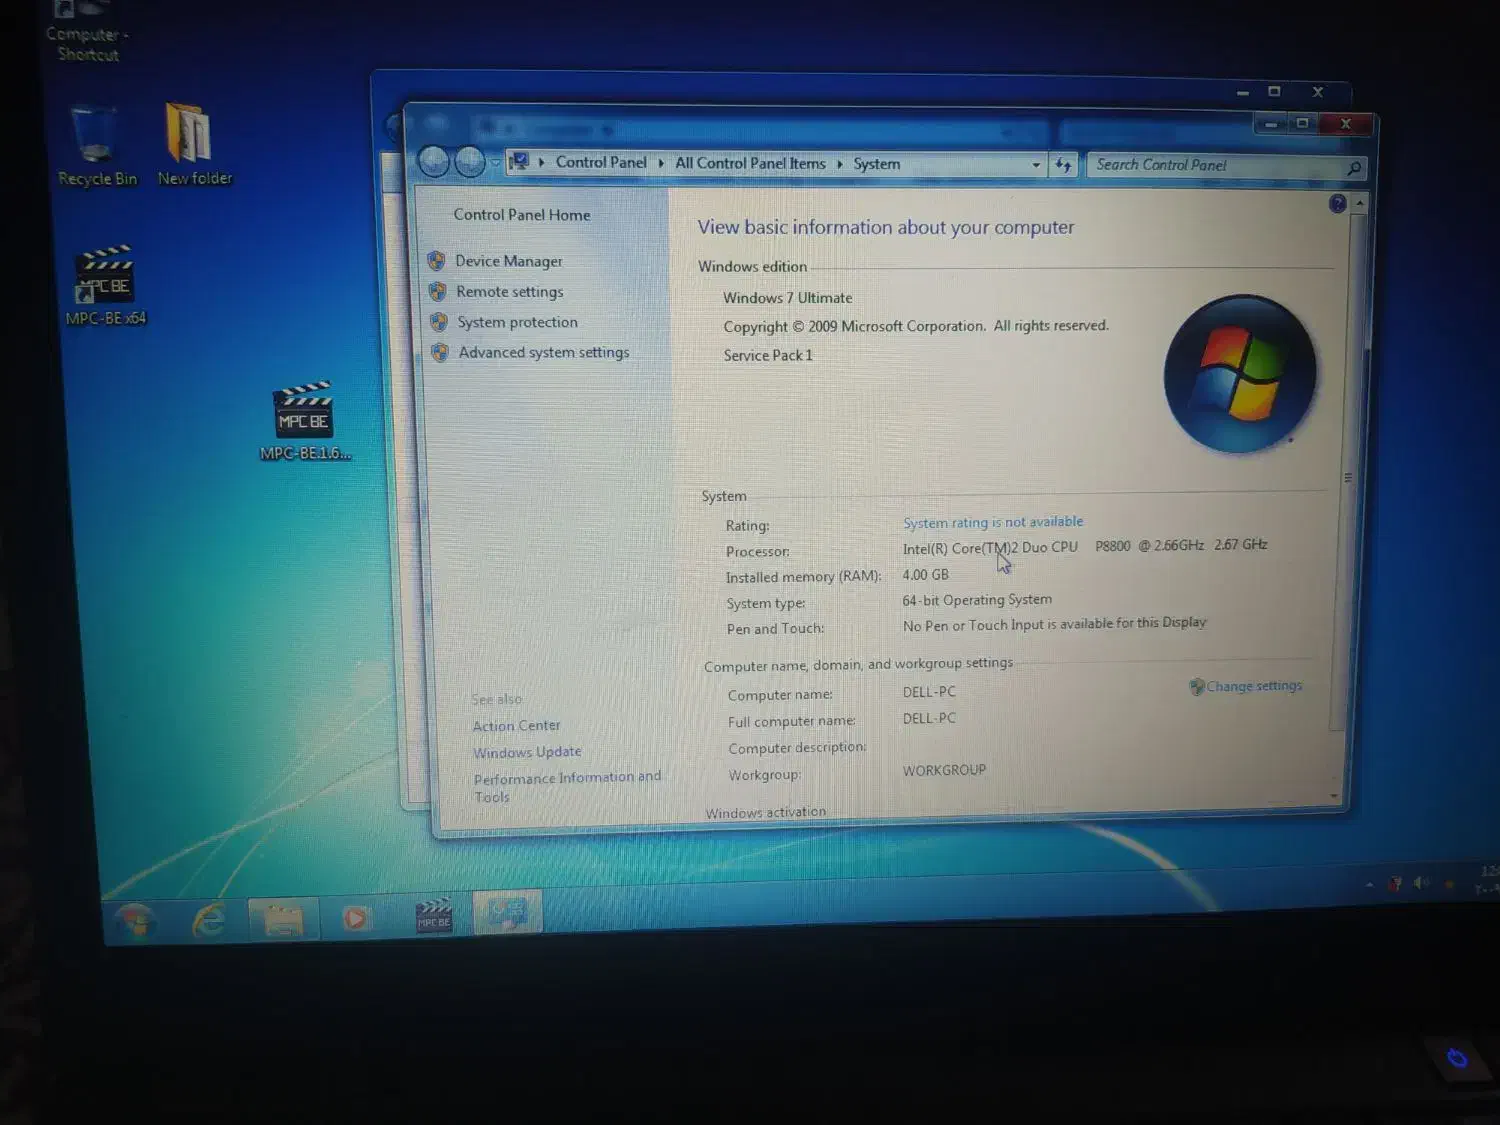Screen dimensions: 1500x1125
Task: Open Device Manager
Action: coord(509,261)
